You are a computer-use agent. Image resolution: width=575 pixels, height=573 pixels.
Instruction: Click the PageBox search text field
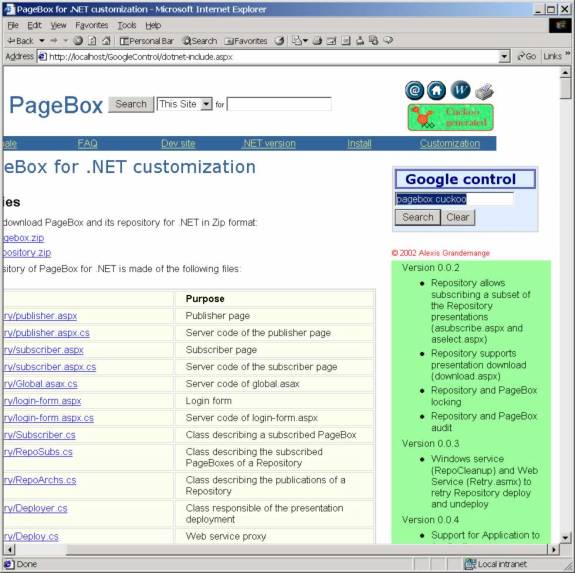pos(279,104)
